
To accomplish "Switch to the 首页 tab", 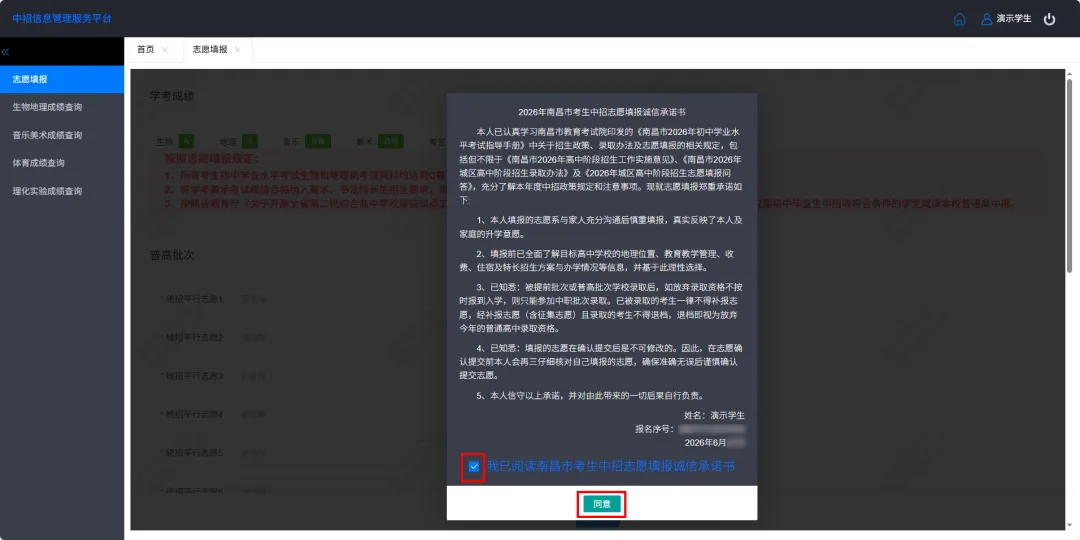I will [145, 50].
